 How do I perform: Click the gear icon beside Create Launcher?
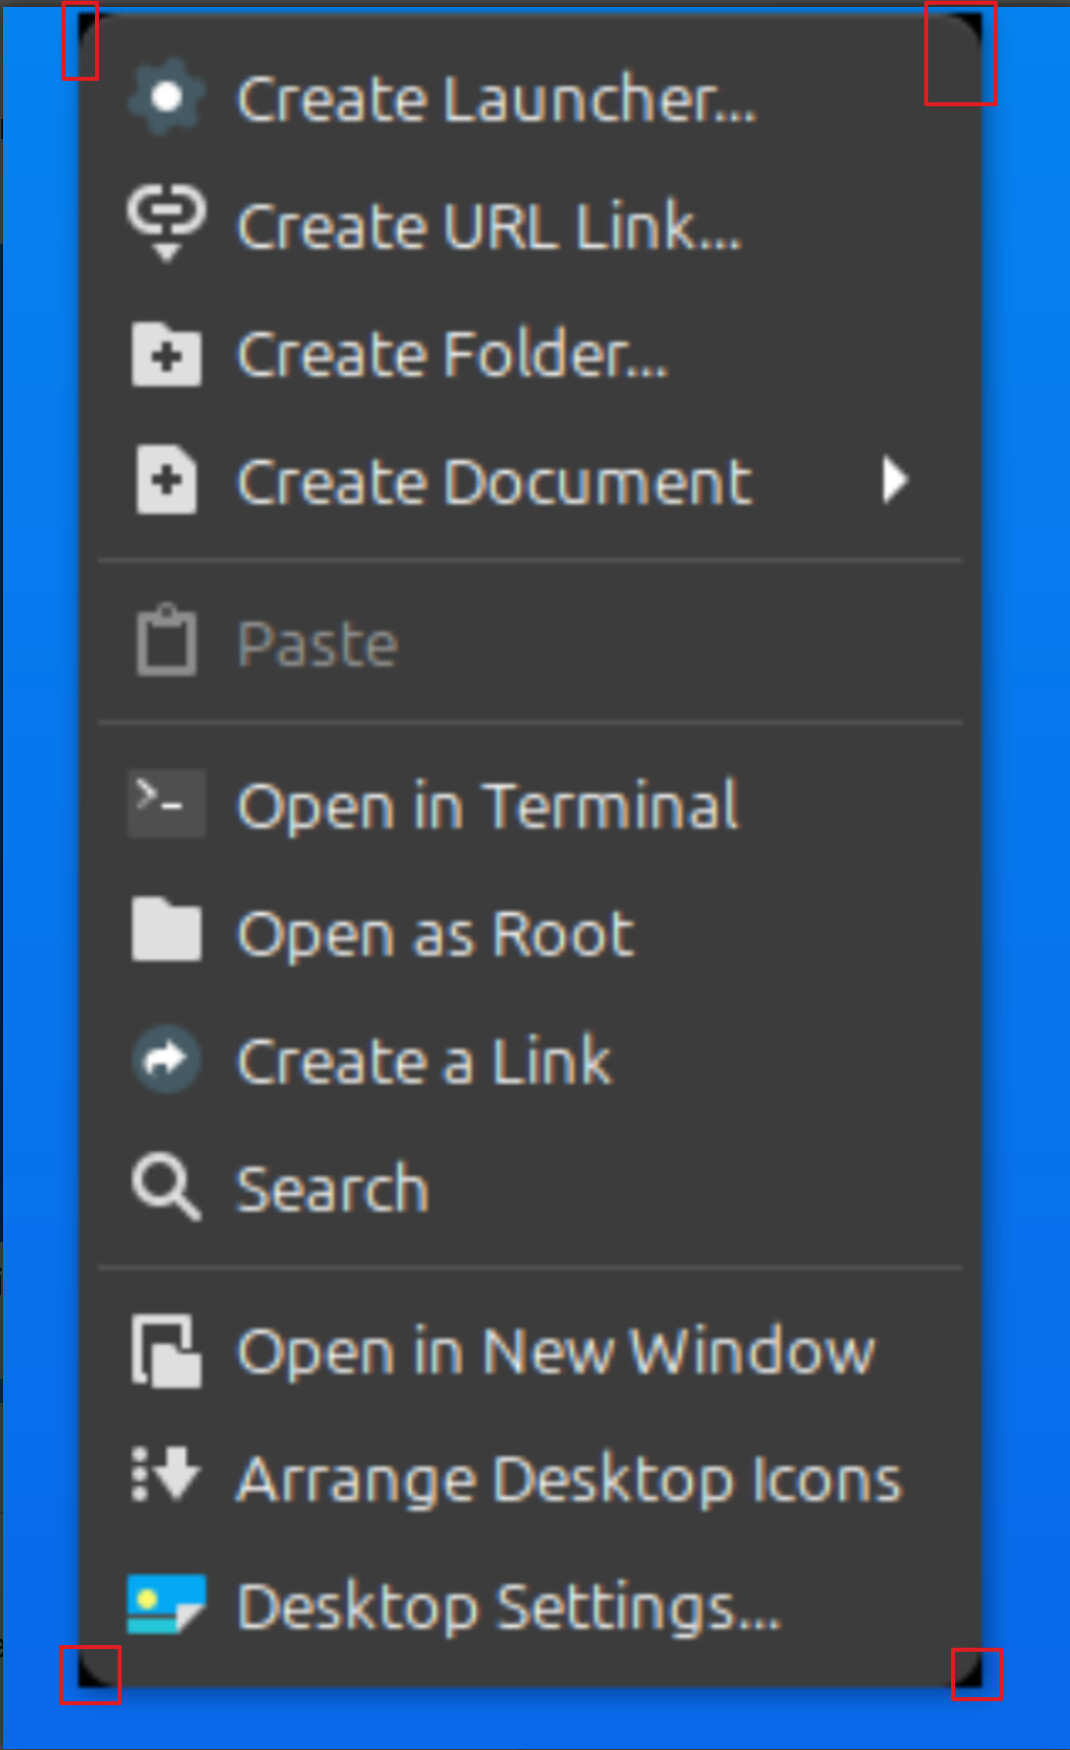pyautogui.click(x=166, y=98)
